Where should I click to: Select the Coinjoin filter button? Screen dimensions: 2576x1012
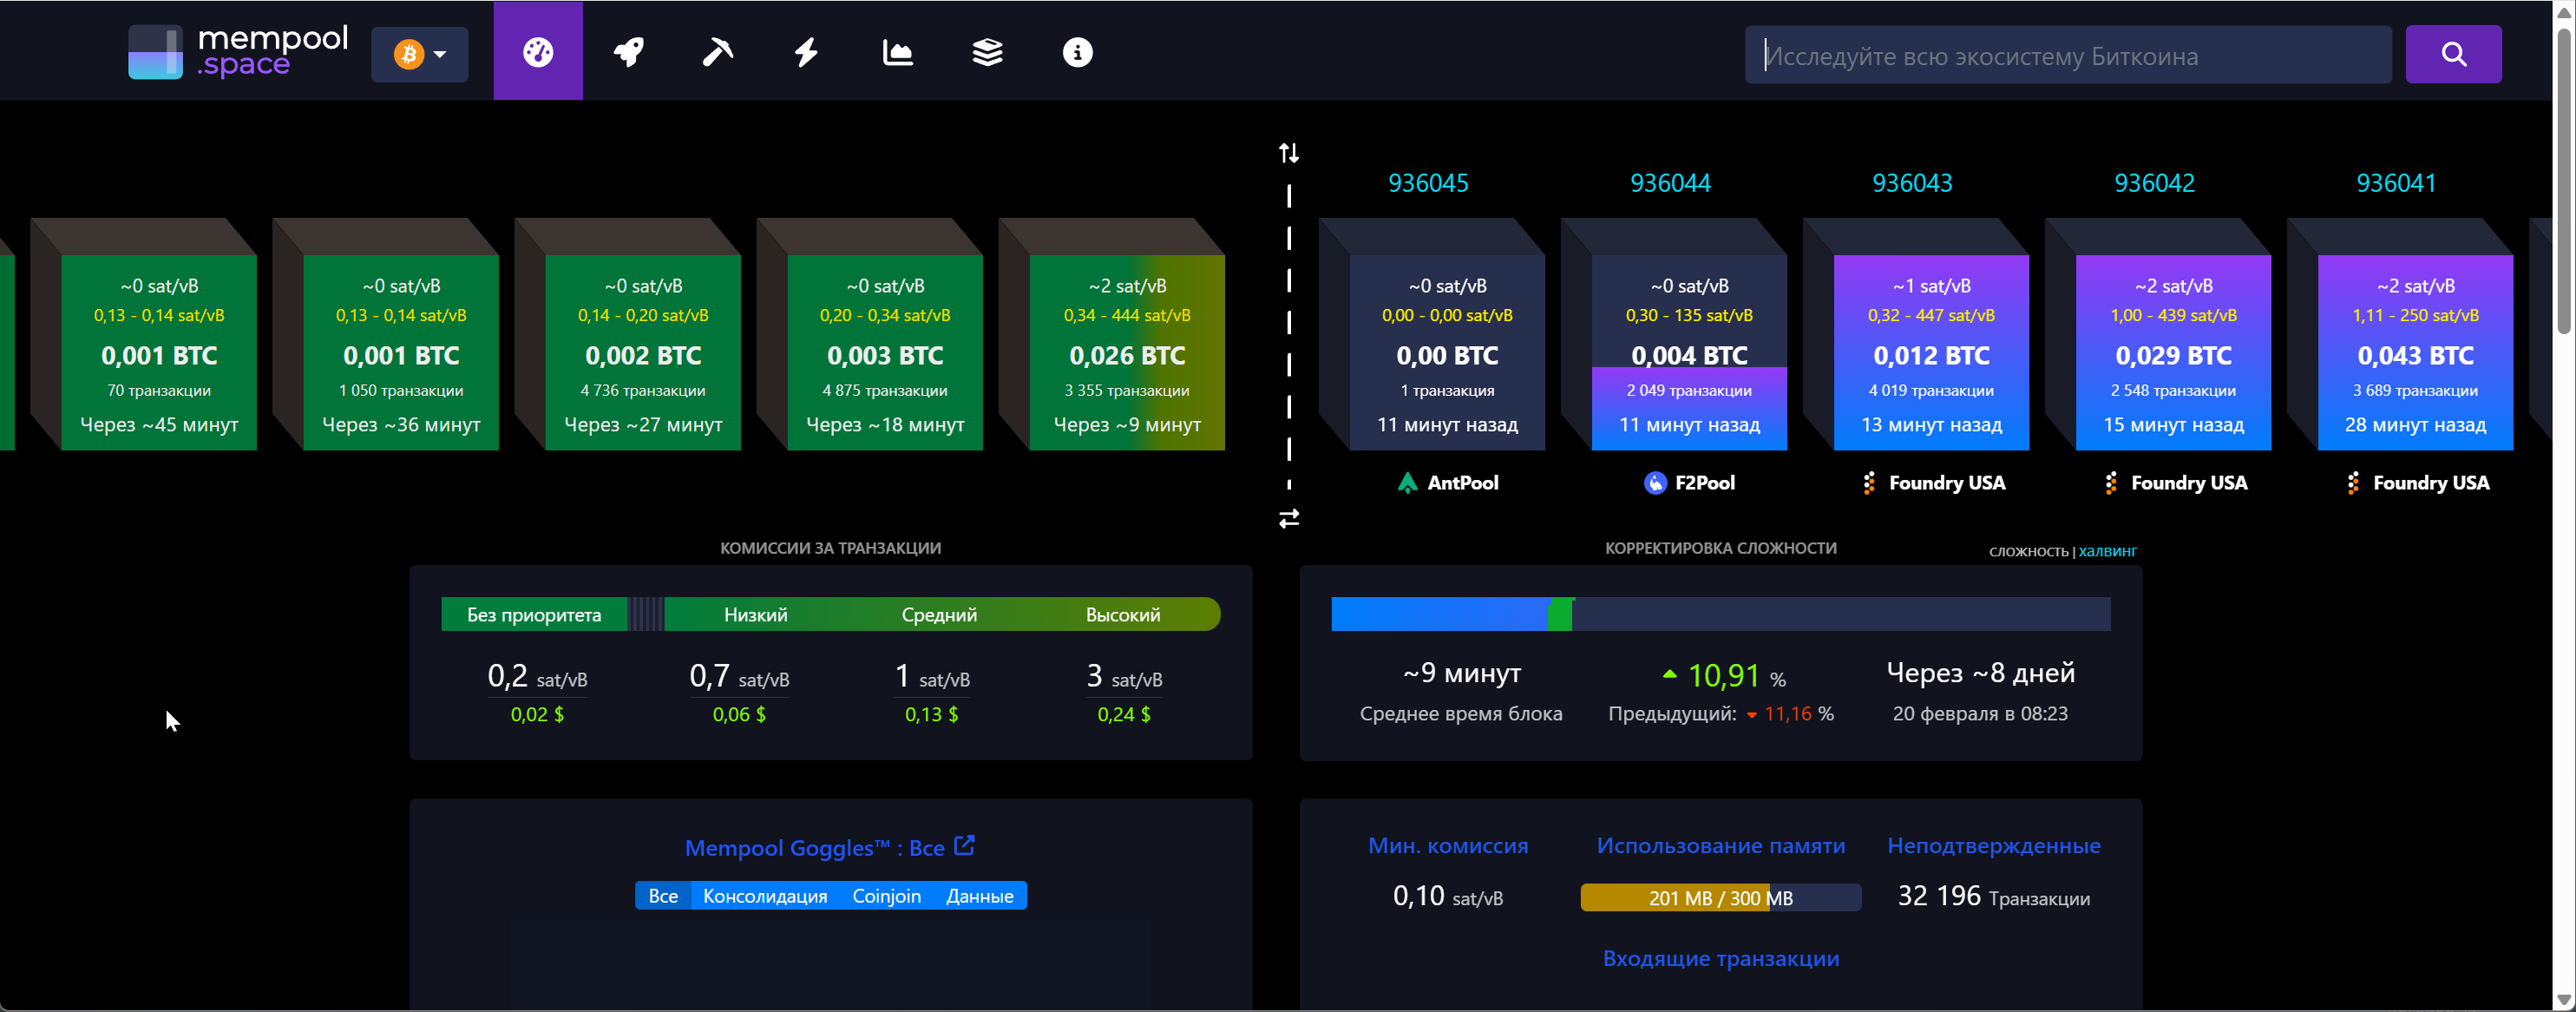886,896
